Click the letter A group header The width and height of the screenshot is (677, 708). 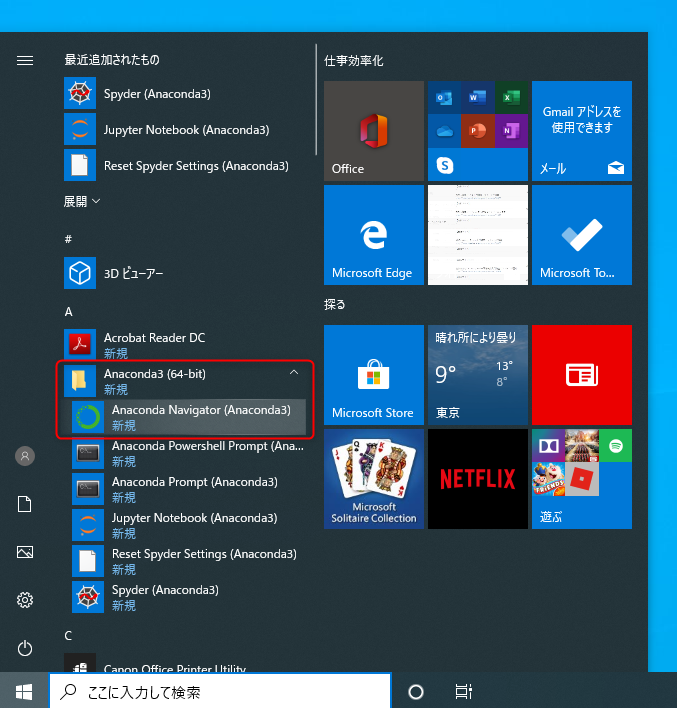coord(68,311)
